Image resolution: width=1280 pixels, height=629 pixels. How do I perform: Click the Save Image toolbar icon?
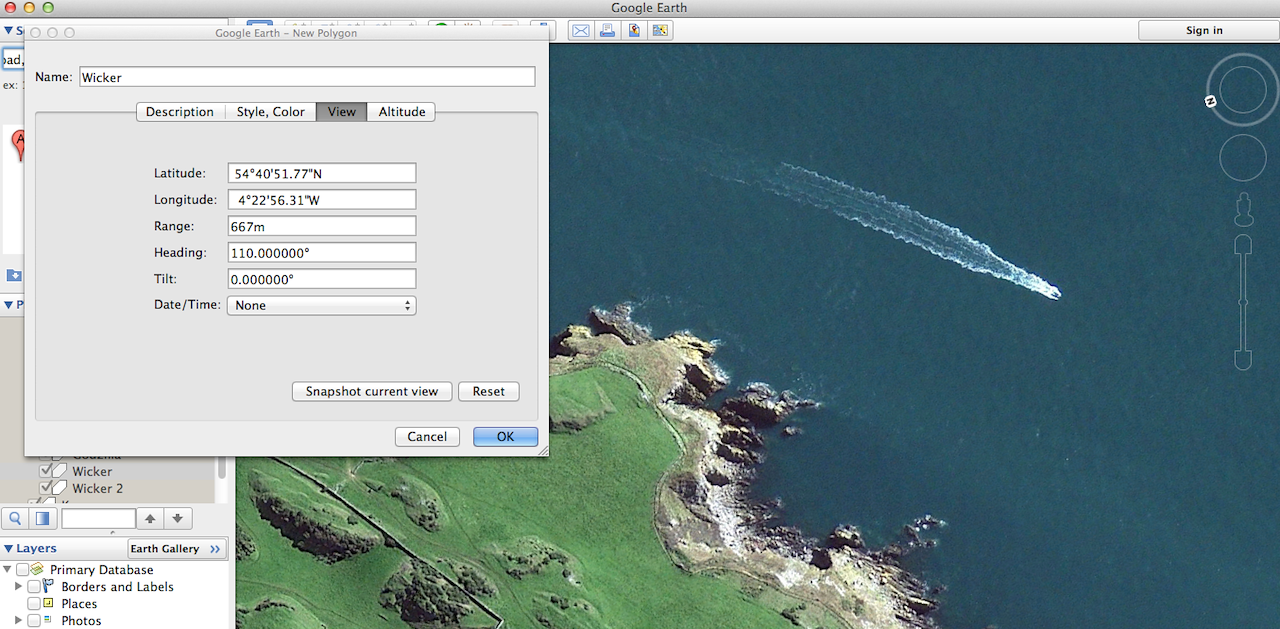[x=660, y=30]
